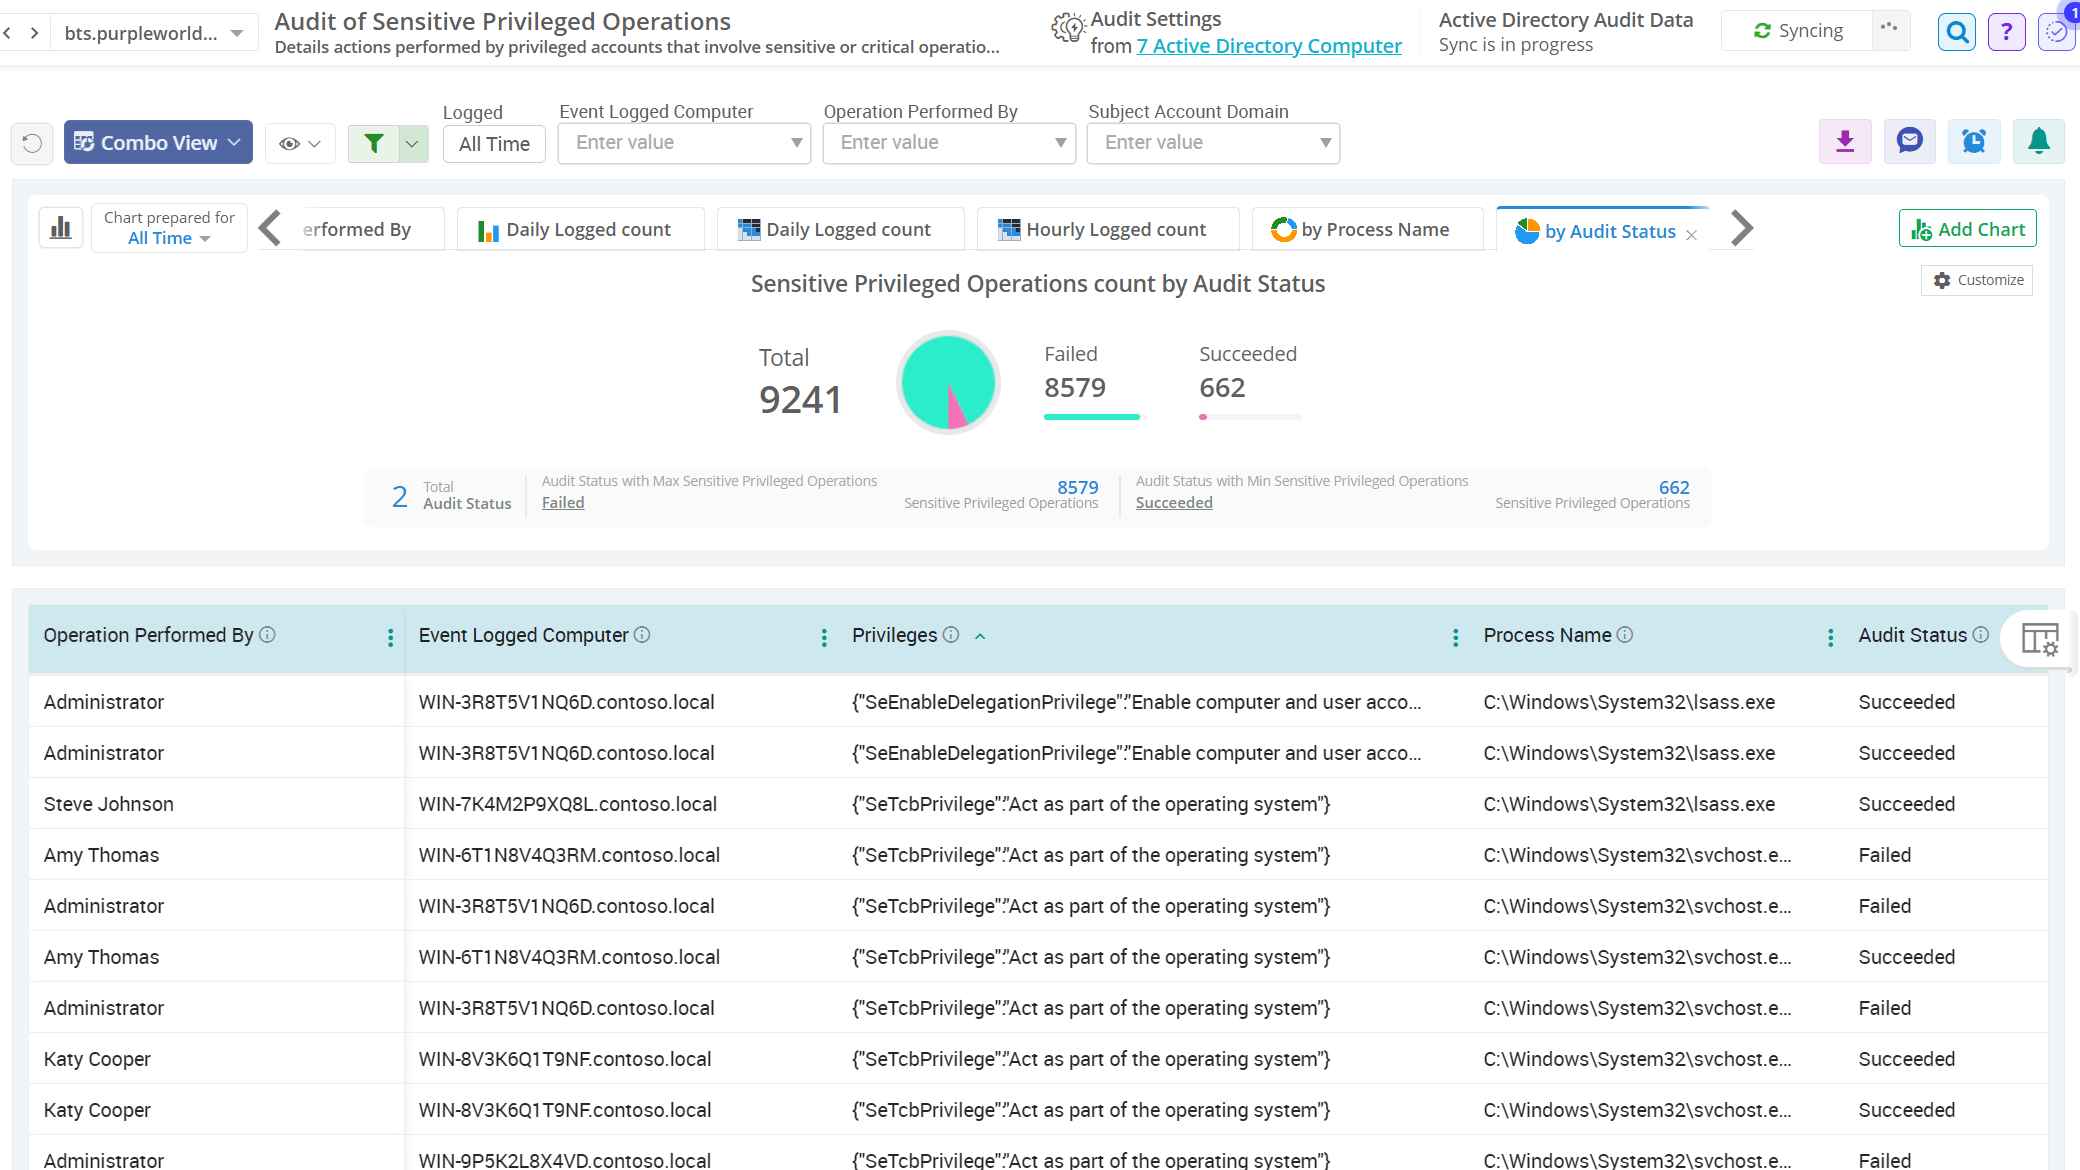Open Subject Account Domain filter dropdown
Image resolution: width=2080 pixels, height=1170 pixels.
coord(1213,143)
